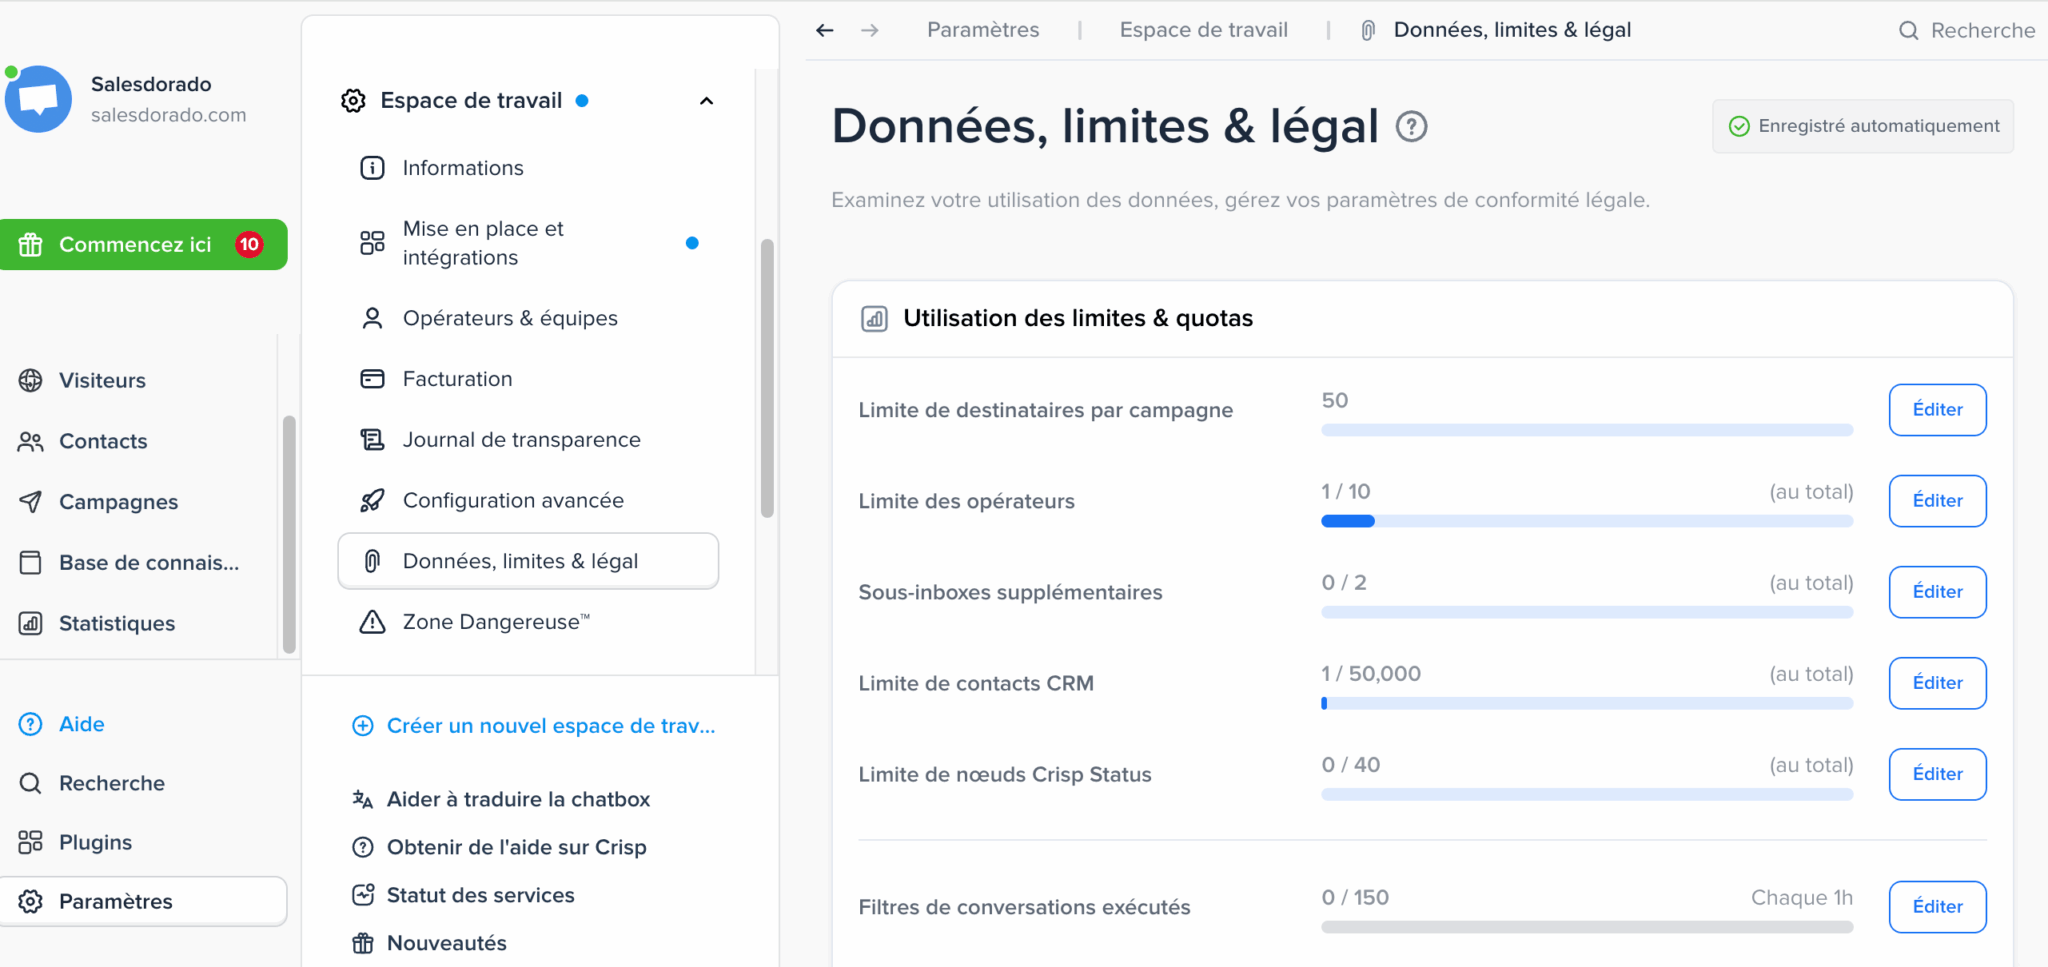Edit Sous-inboxes supplémentaires limit
Viewport: 2048px width, 967px height.
click(x=1937, y=592)
